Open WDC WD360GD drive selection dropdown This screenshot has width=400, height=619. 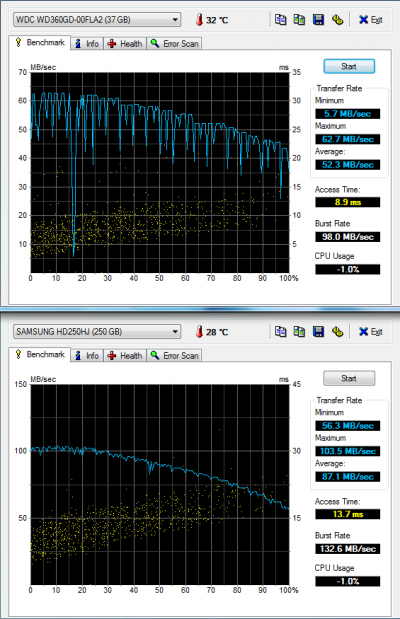click(x=97, y=20)
